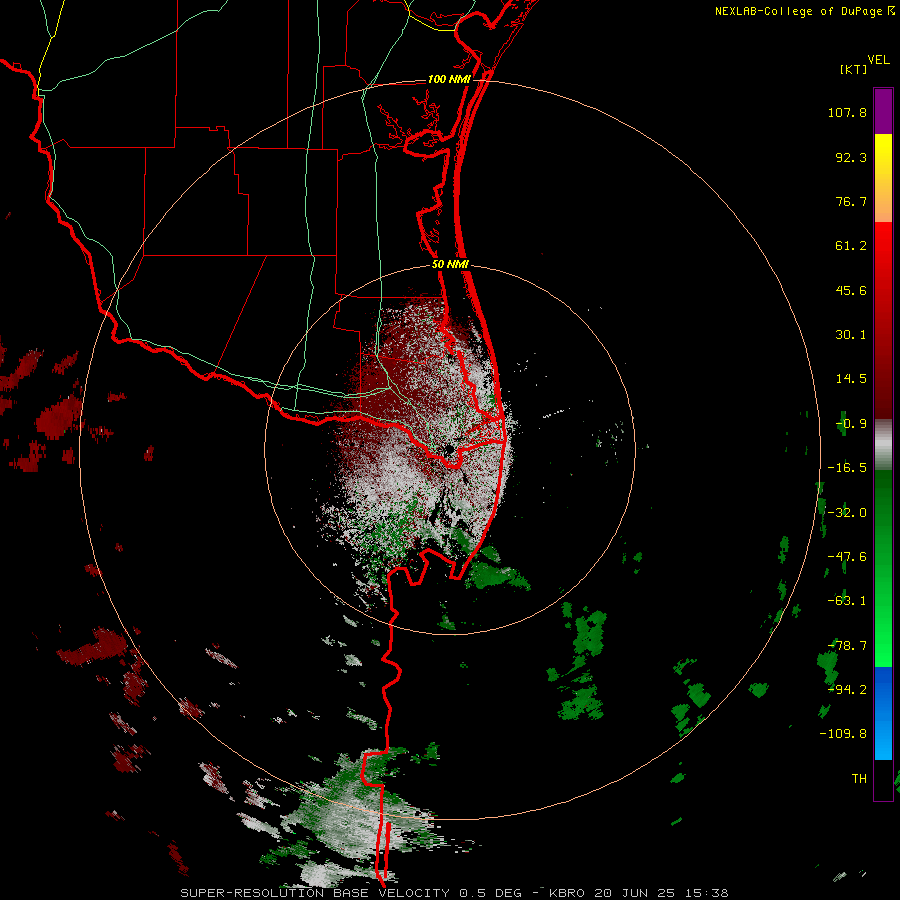Pick the purple segment of the color bar

click(x=883, y=112)
